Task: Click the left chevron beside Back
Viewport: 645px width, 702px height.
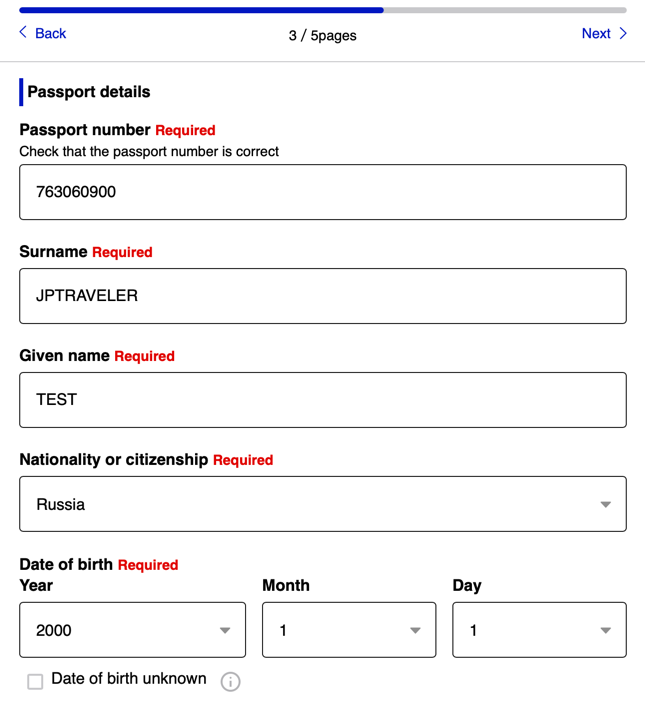Action: point(24,33)
